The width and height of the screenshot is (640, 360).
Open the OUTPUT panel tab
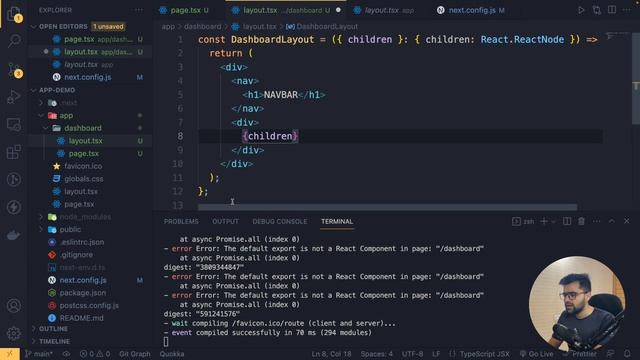pos(225,221)
